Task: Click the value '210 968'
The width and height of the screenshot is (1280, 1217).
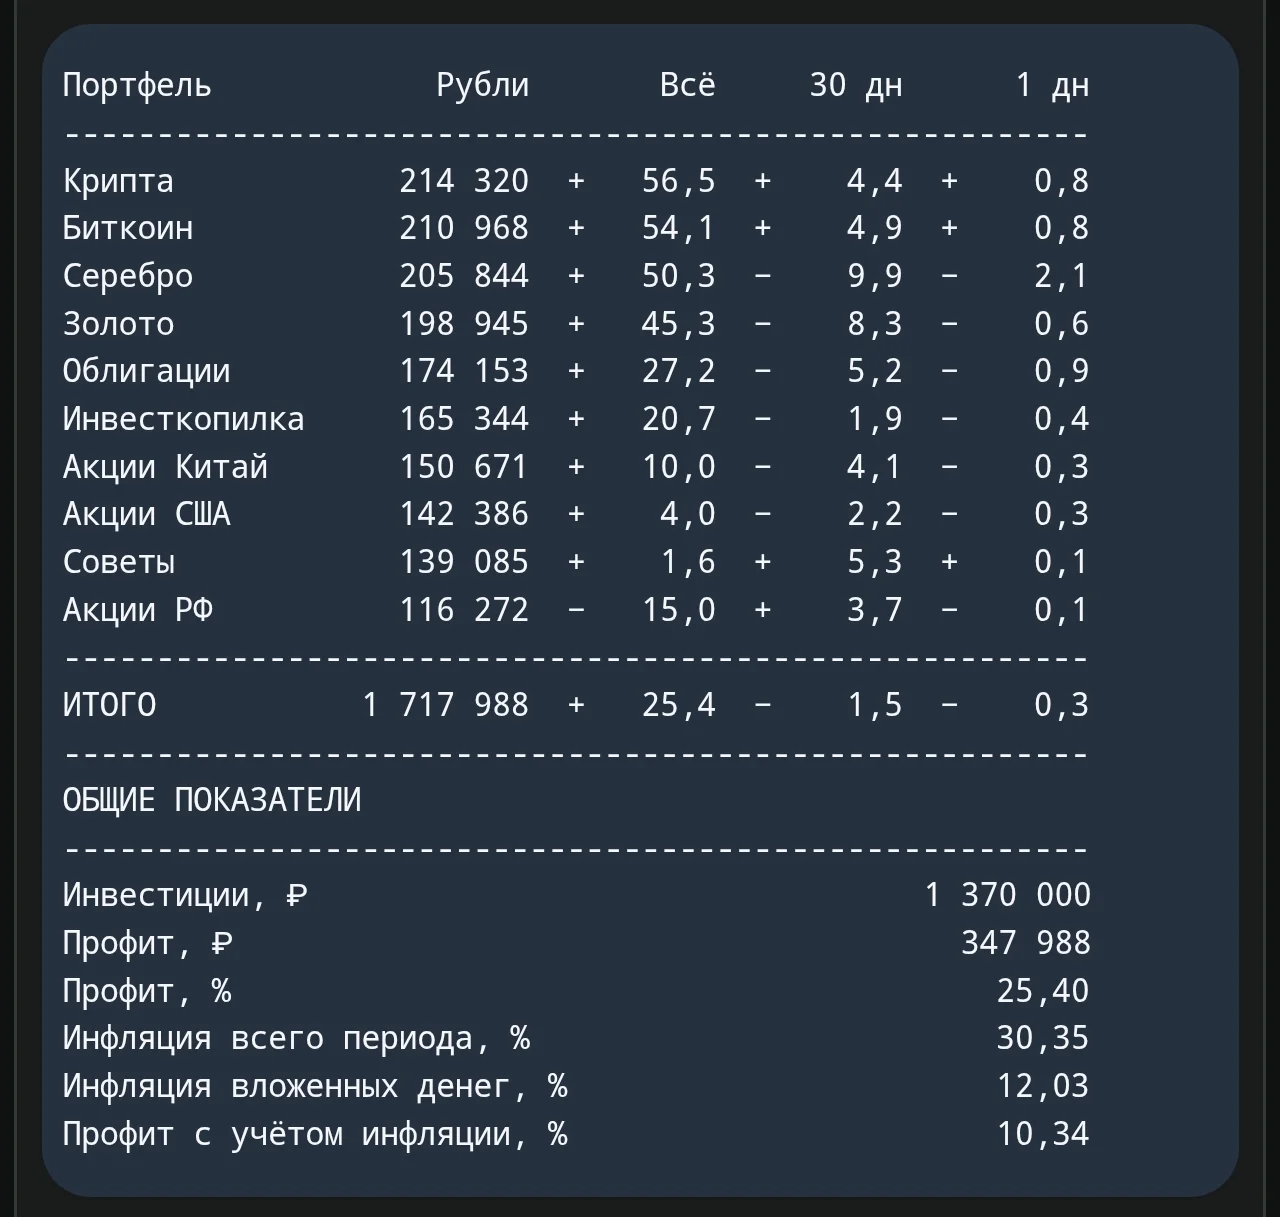Action: [x=464, y=228]
